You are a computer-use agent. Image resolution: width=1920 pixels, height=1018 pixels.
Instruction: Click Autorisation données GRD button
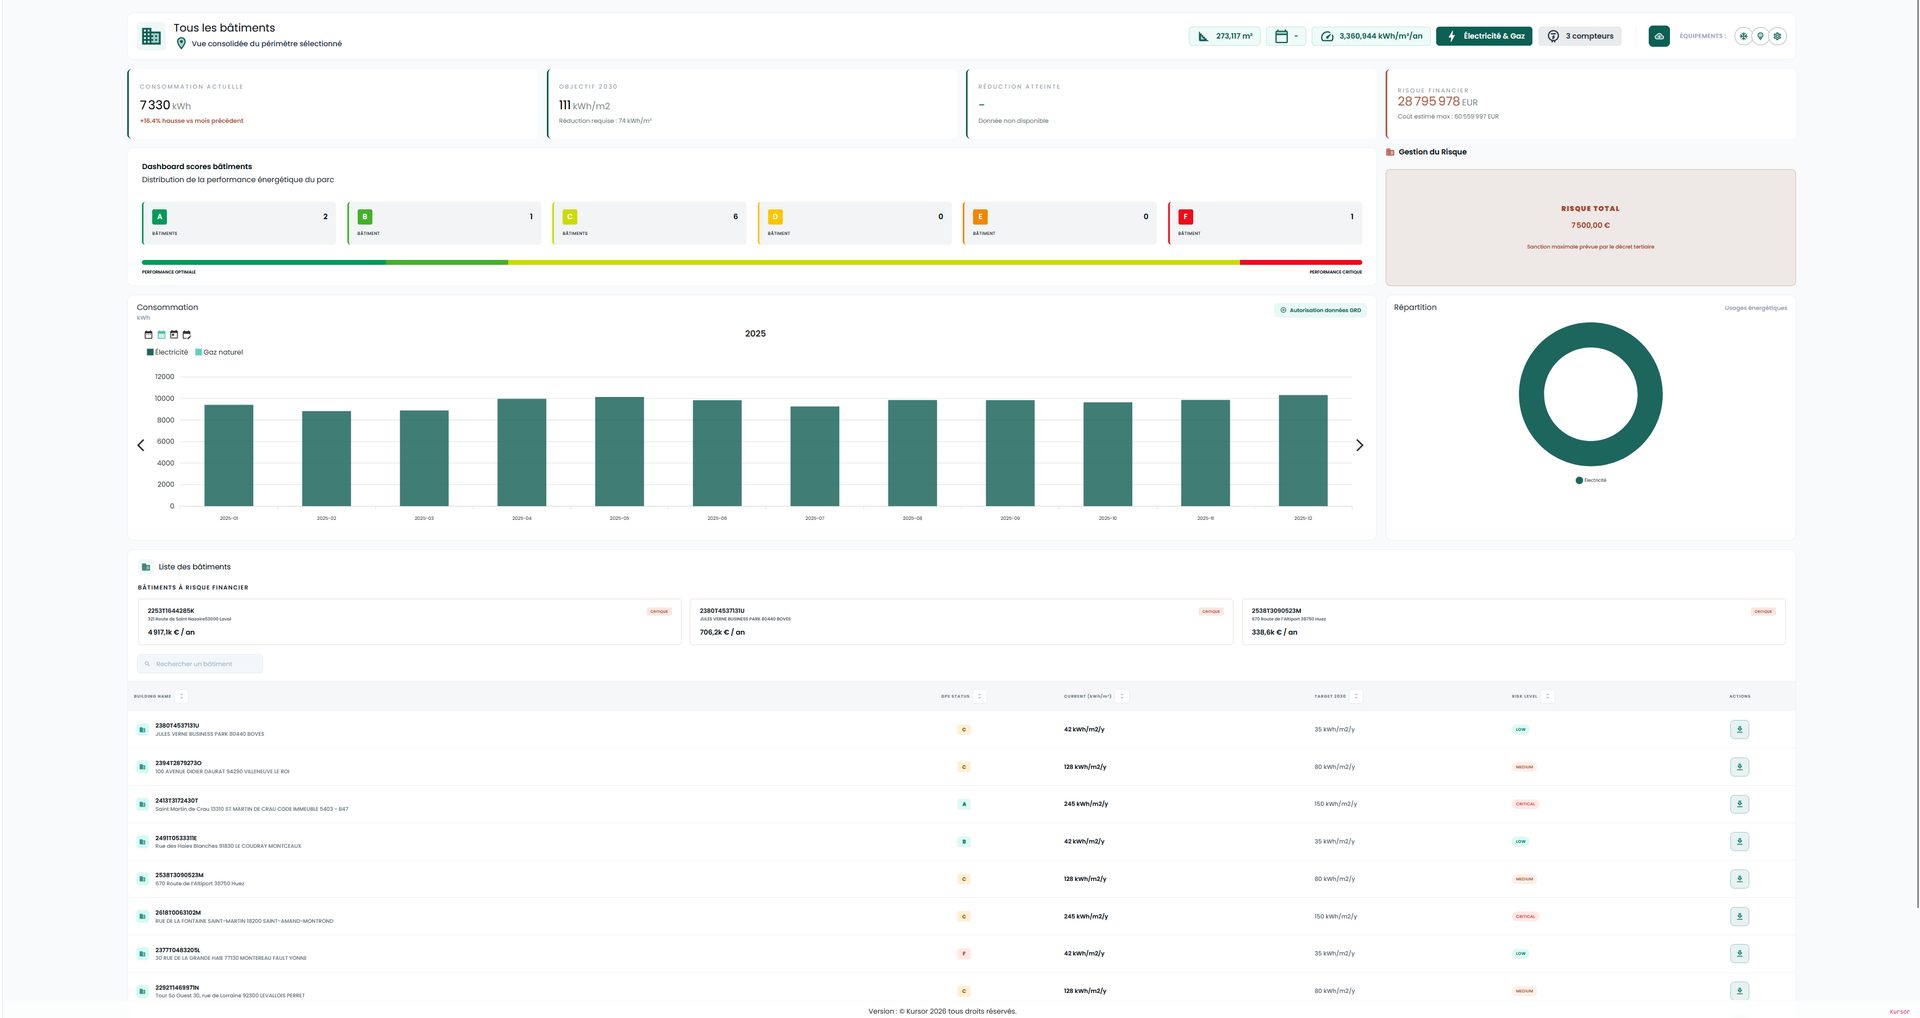(1320, 310)
